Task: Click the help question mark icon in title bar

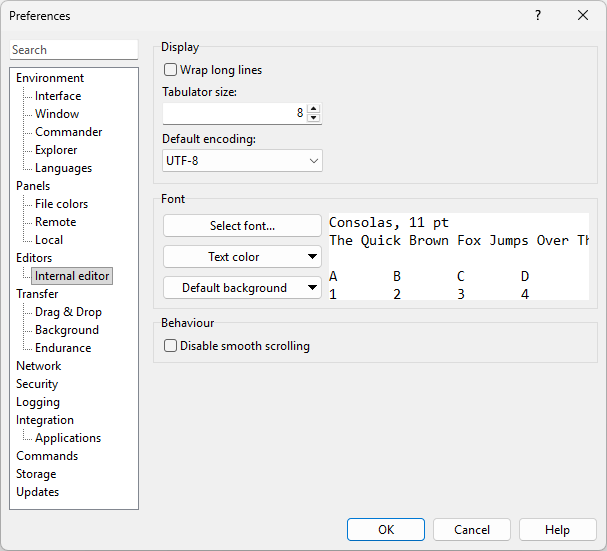Action: [x=537, y=15]
